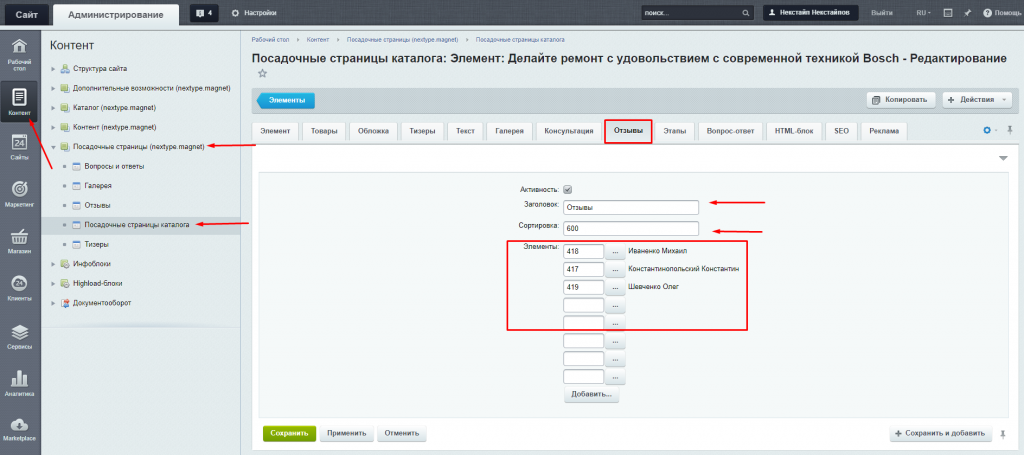Expand Дополнительные возможности (nextype.magnet) node
The width and height of the screenshot is (1024, 455).
tap(54, 88)
